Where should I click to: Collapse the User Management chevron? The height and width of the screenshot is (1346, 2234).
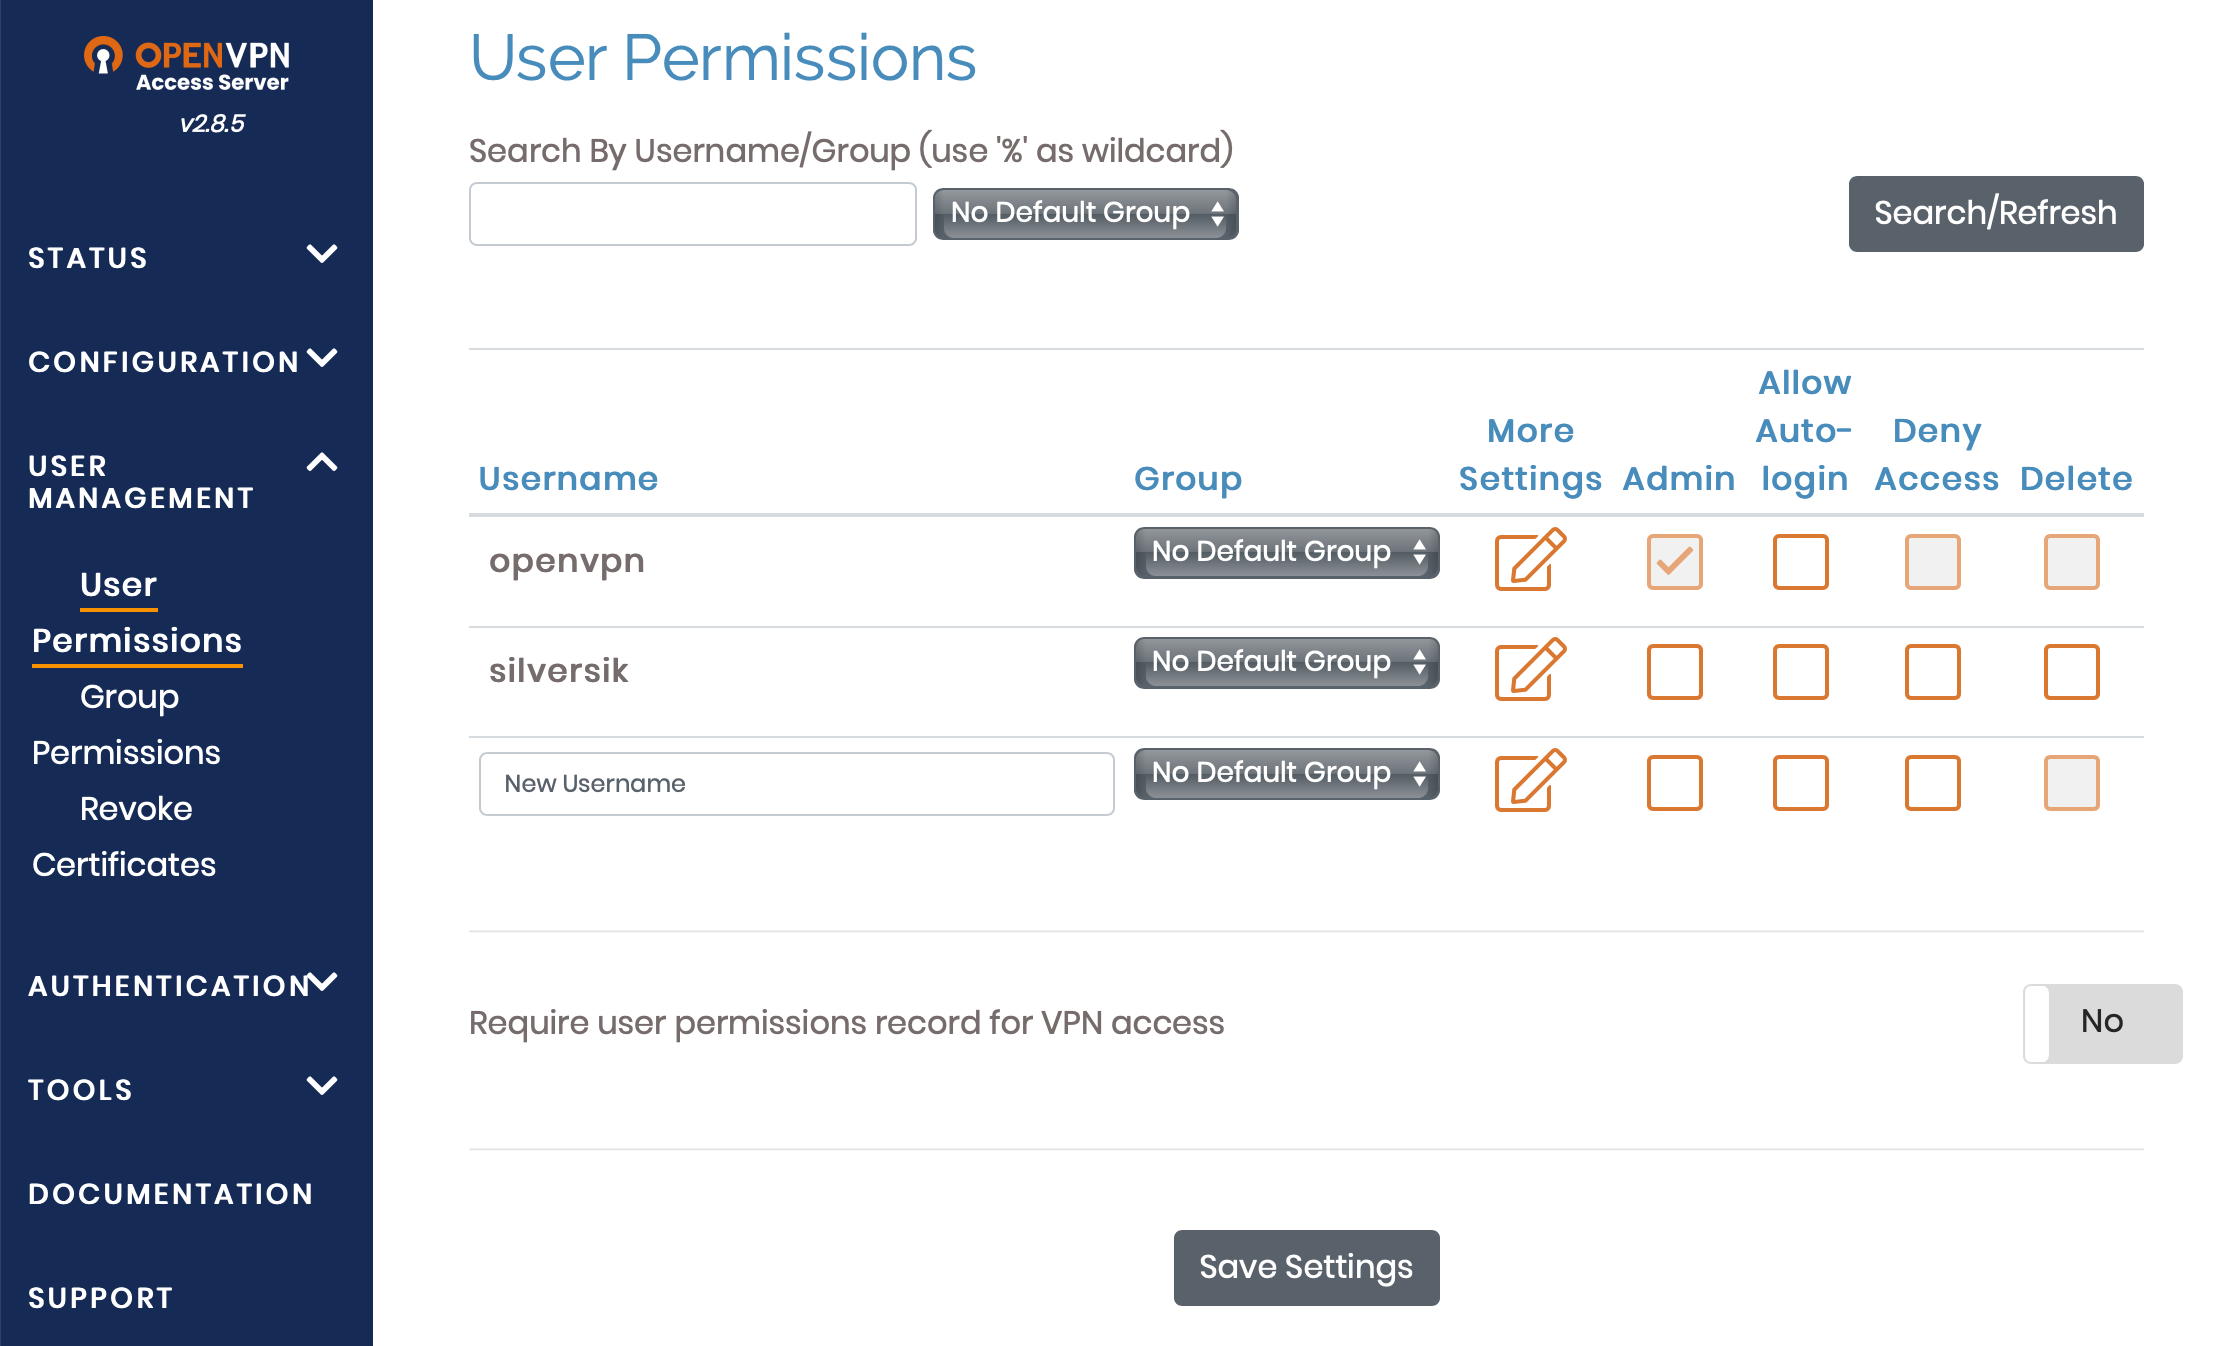(x=321, y=463)
